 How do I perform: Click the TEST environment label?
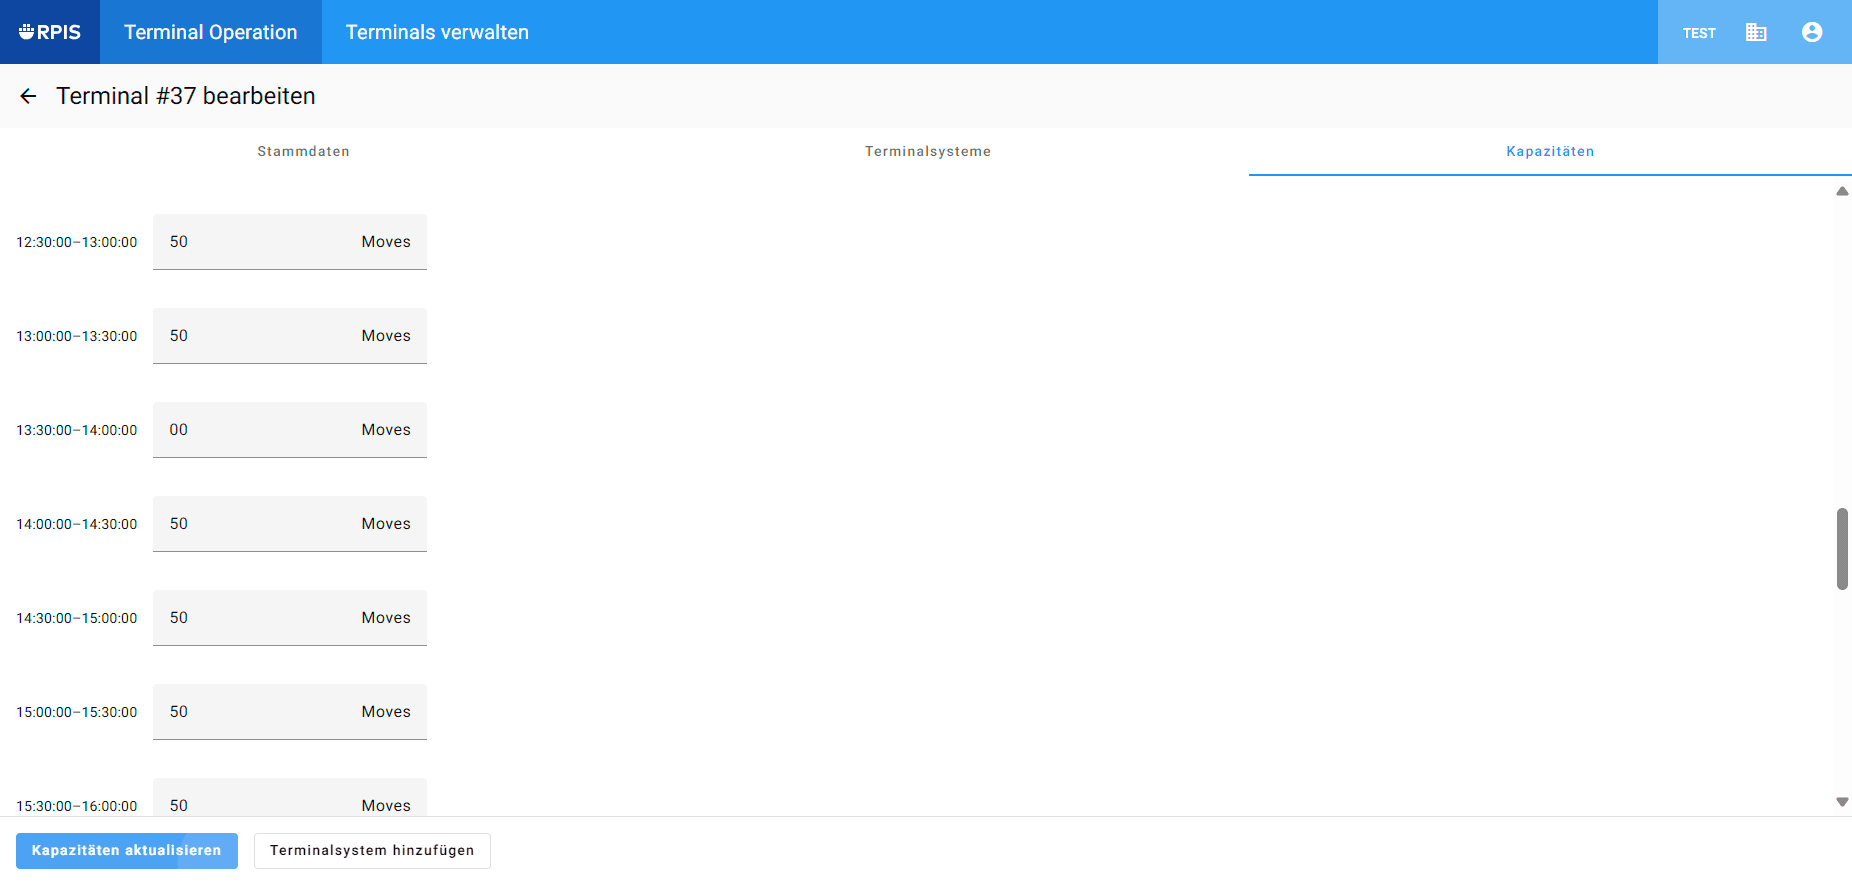(x=1699, y=33)
